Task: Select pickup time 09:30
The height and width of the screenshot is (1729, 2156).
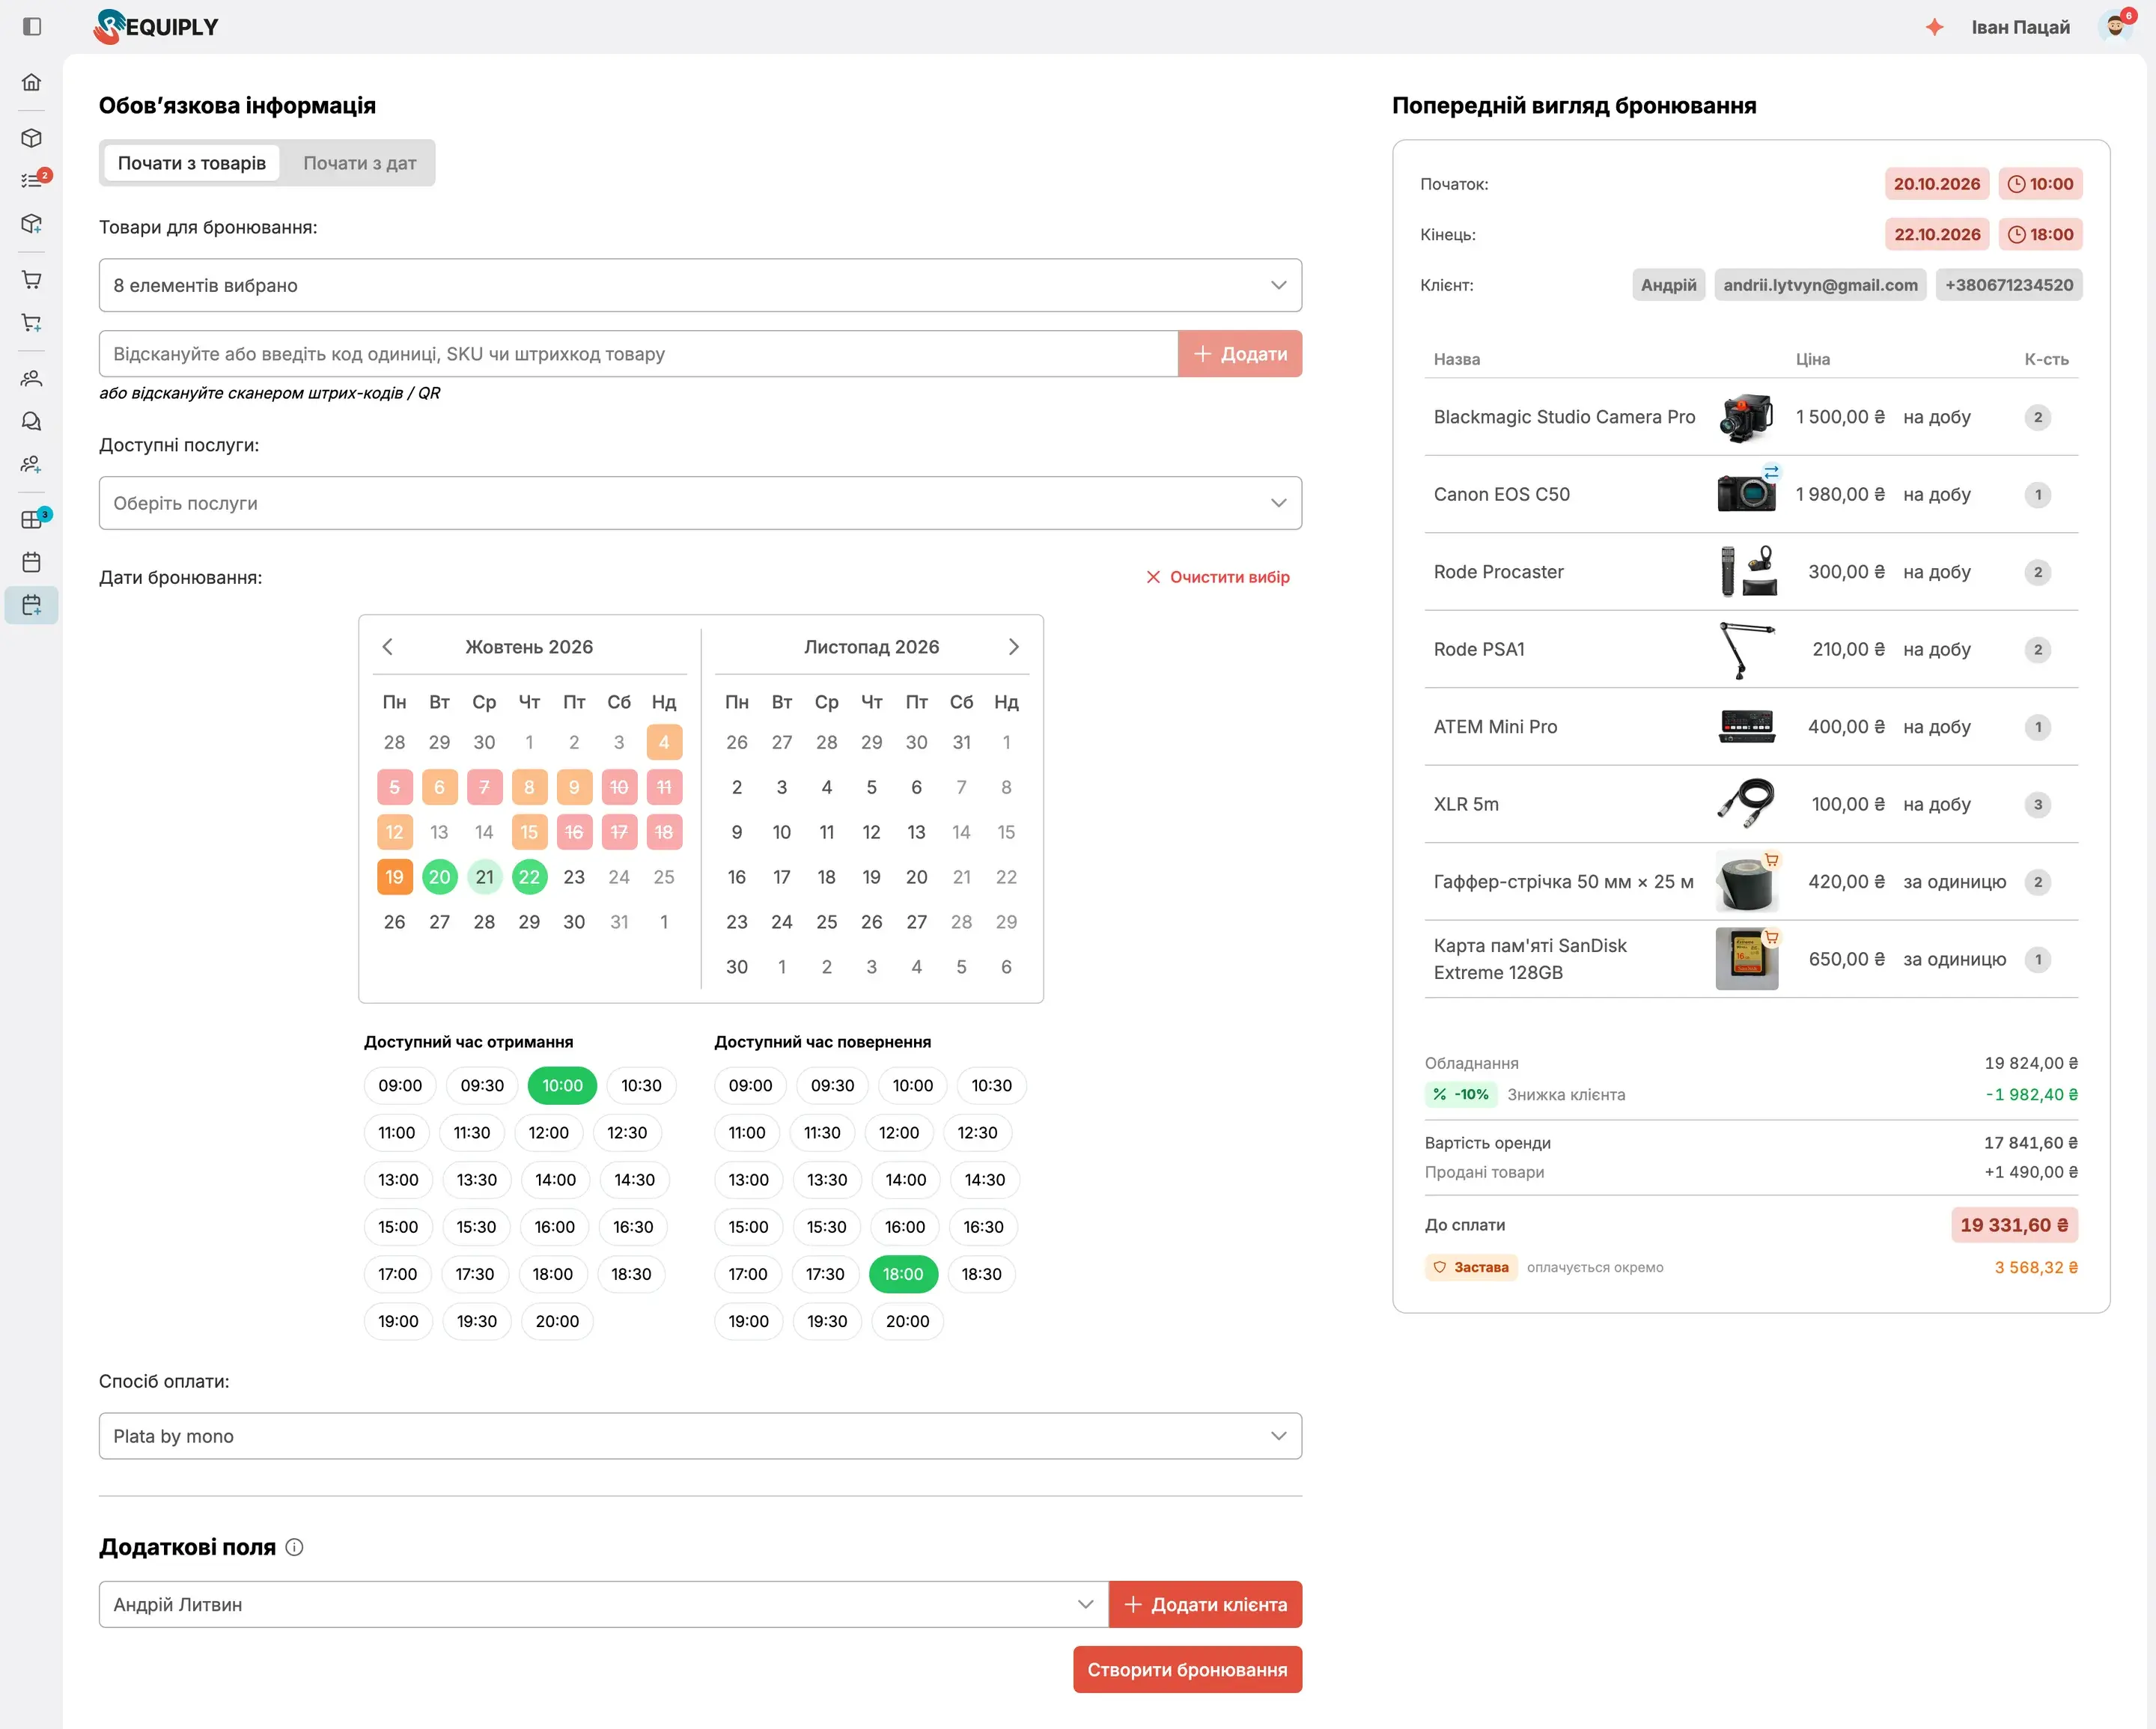Action: coord(482,1086)
